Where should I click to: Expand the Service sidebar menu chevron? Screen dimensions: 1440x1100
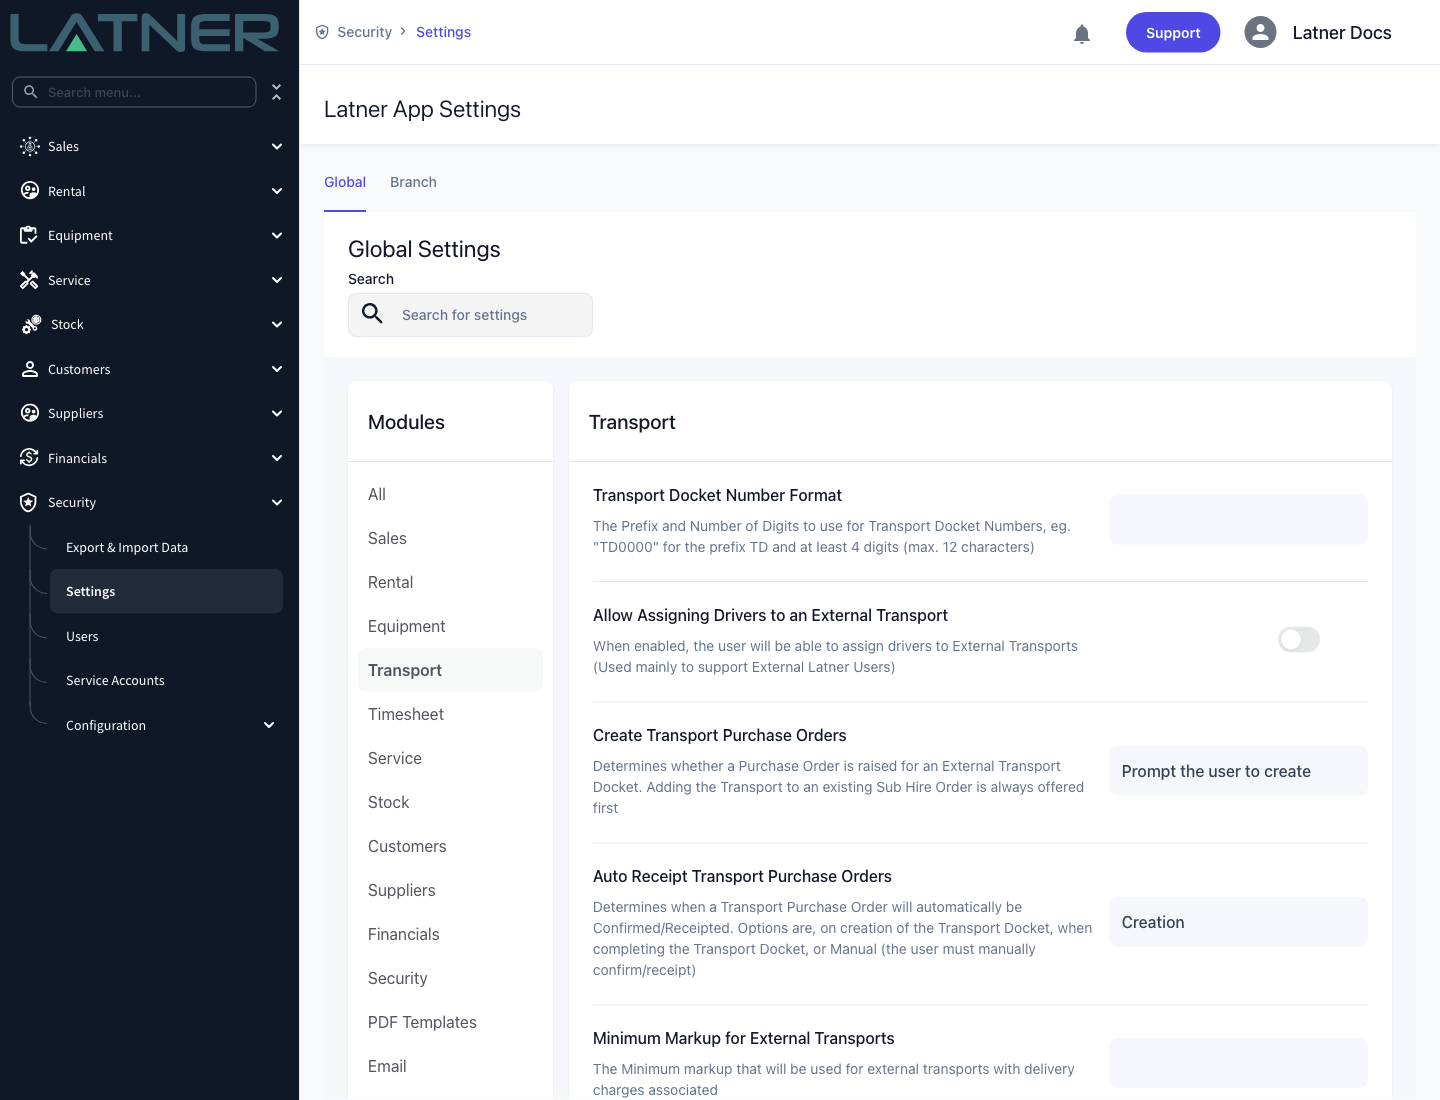click(277, 280)
